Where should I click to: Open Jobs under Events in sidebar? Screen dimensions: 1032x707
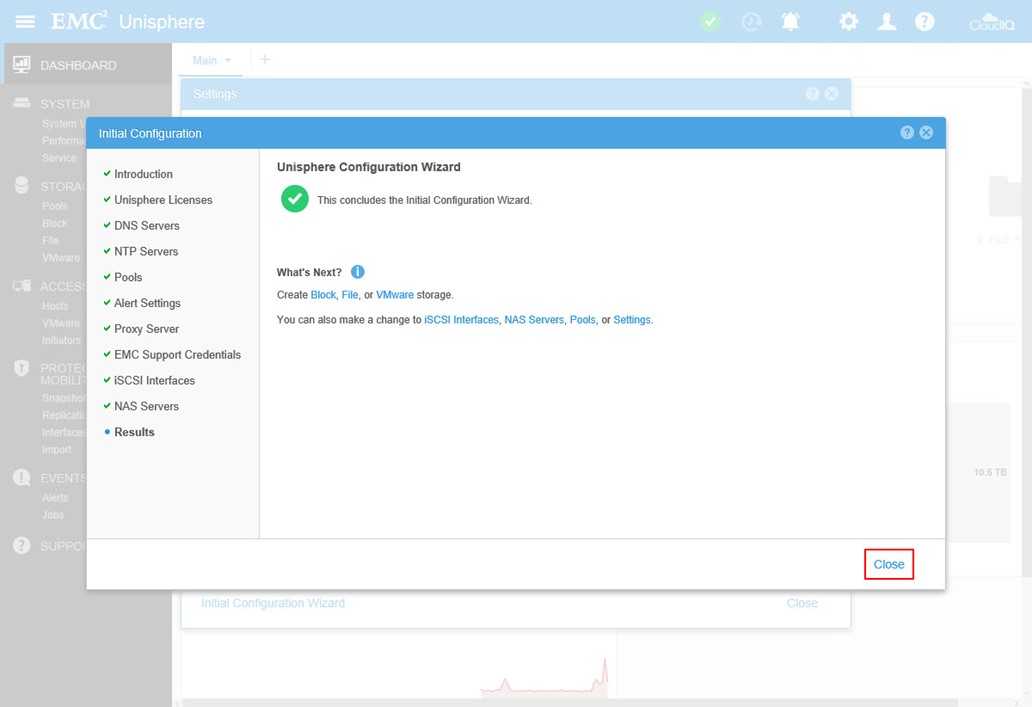coord(53,514)
